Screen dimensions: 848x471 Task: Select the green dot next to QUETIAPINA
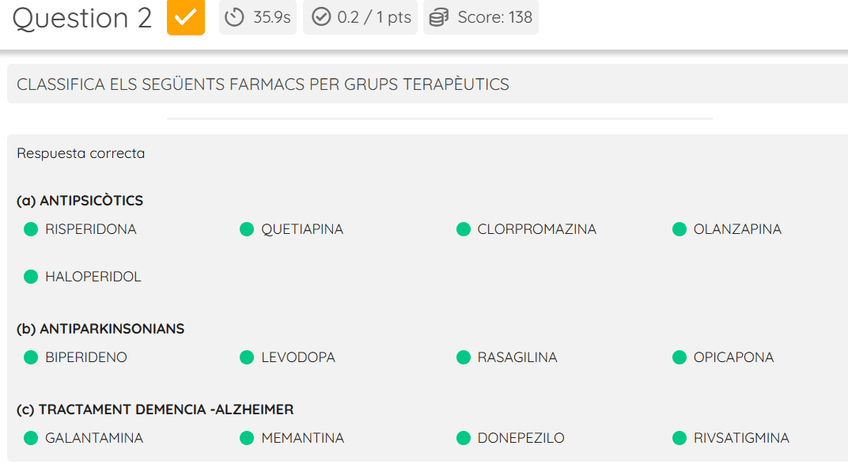pyautogui.click(x=247, y=230)
